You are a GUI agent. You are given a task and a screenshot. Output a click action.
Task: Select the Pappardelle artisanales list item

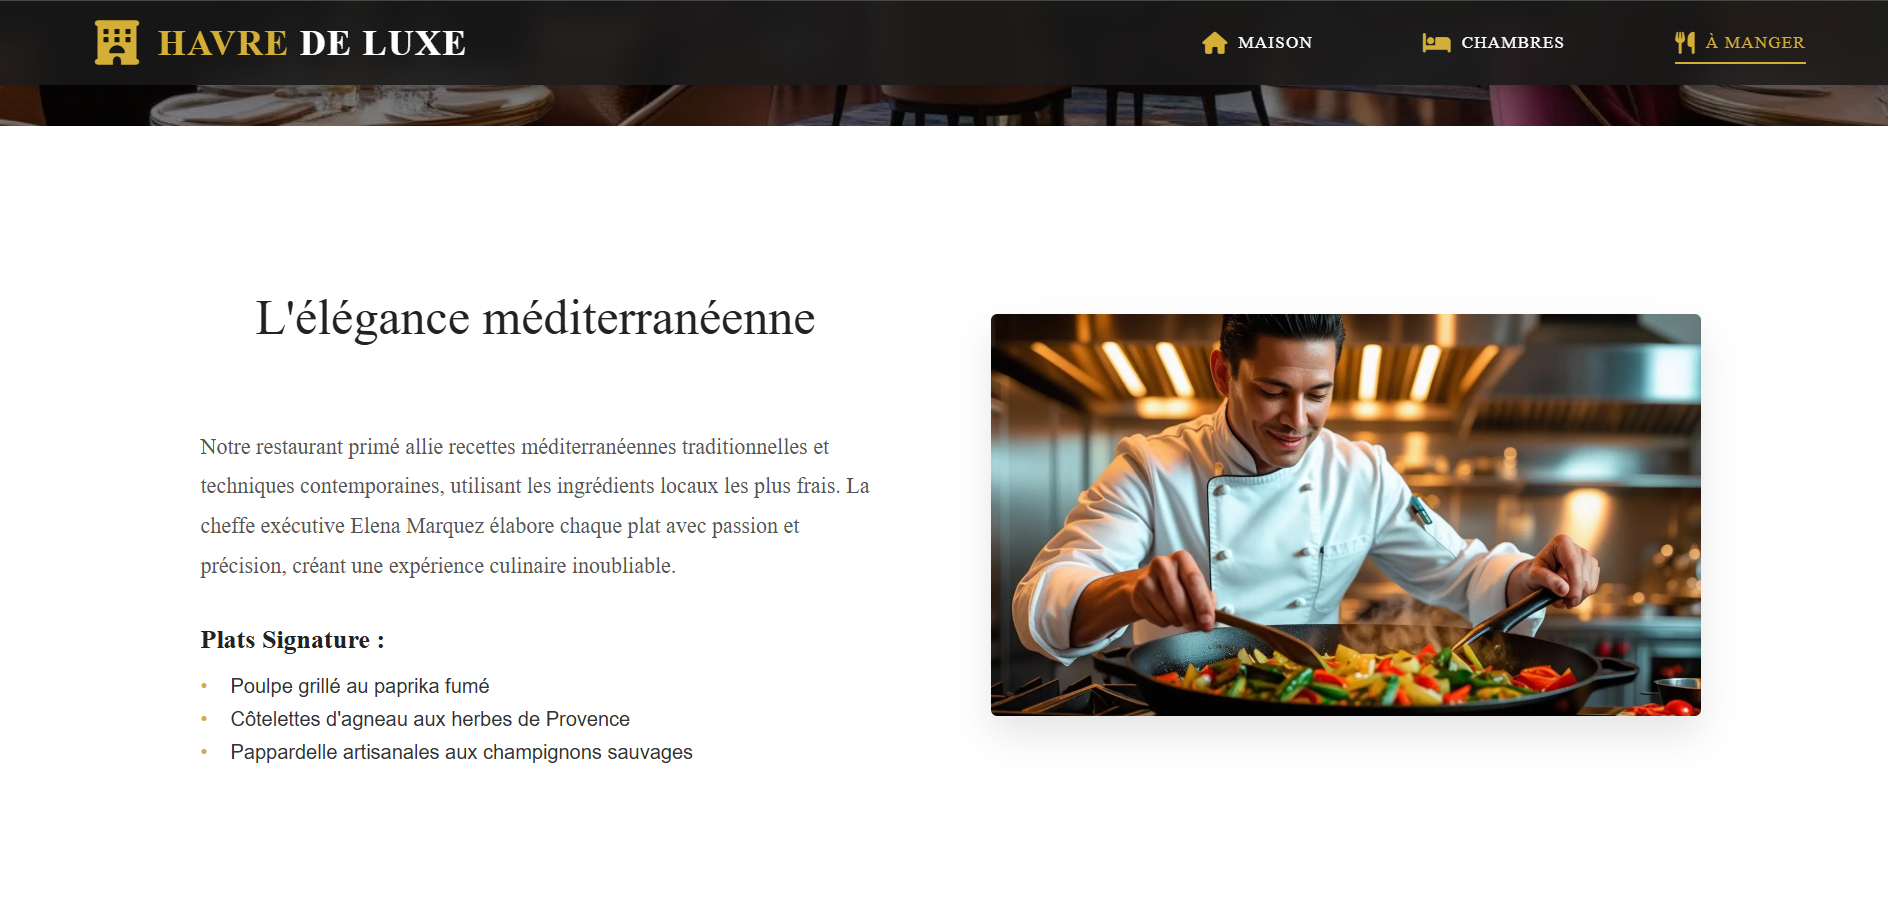[x=461, y=752]
